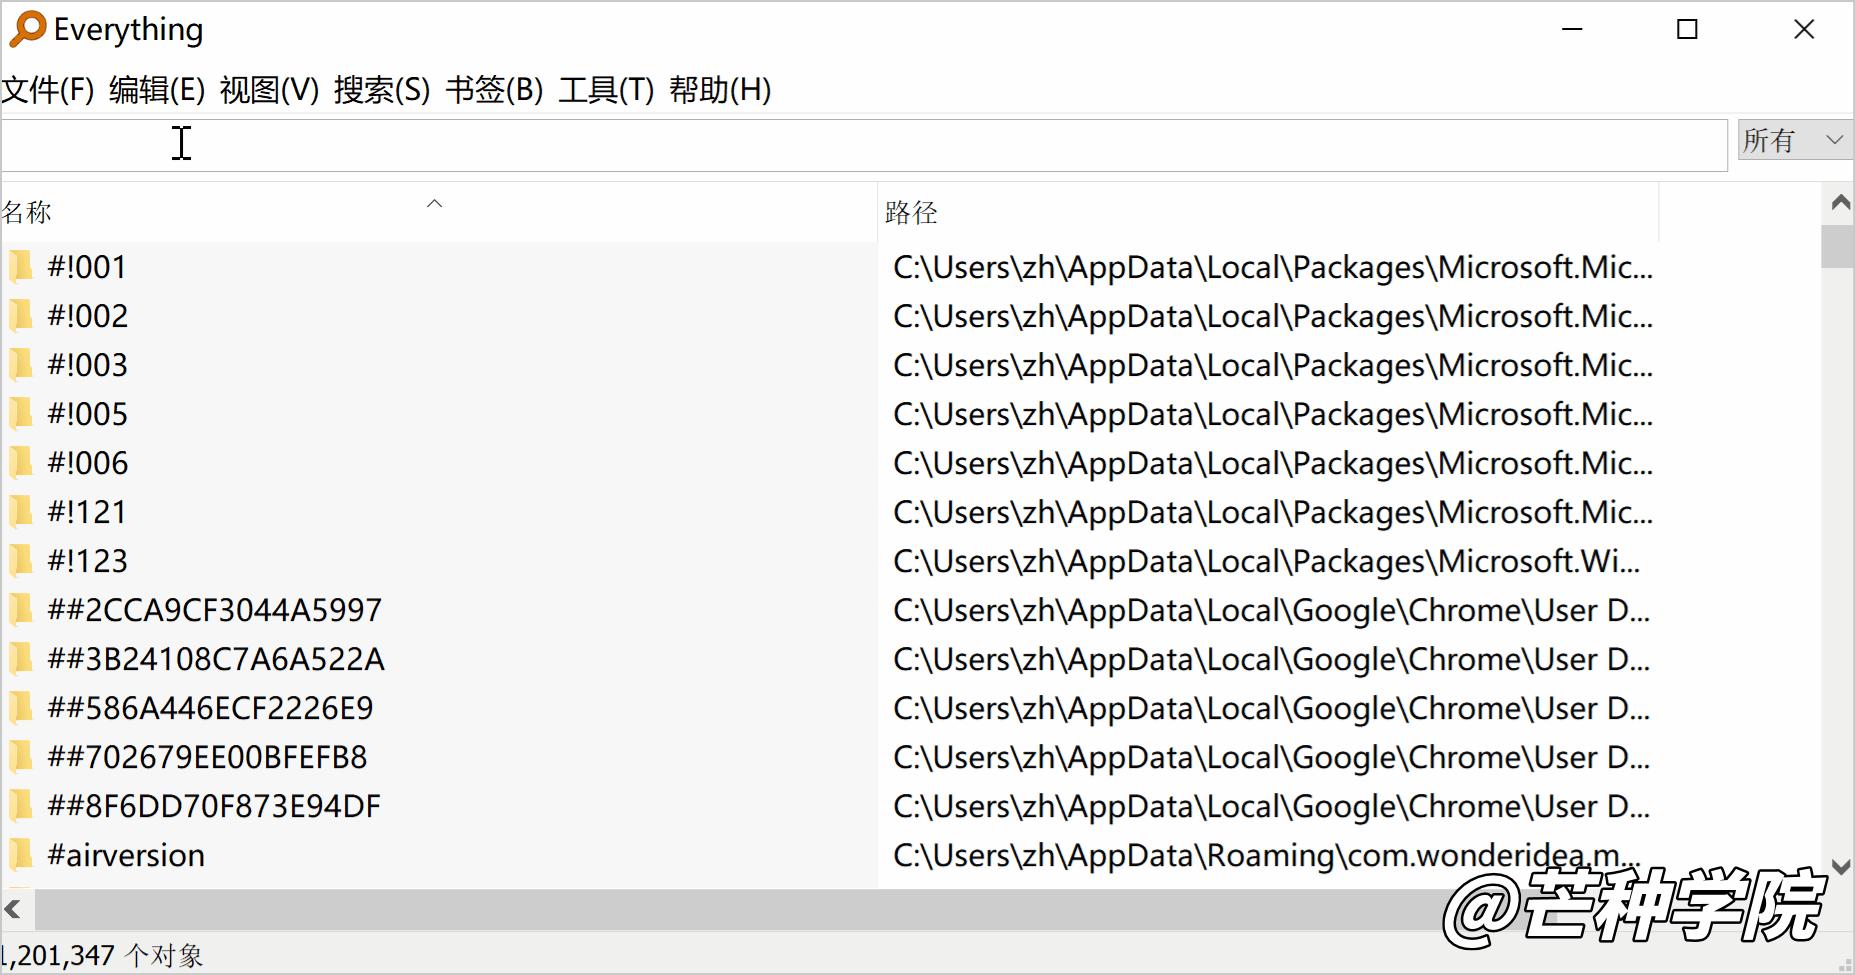This screenshot has width=1855, height=975.
Task: Click folder icon of #!003
Action: point(21,365)
